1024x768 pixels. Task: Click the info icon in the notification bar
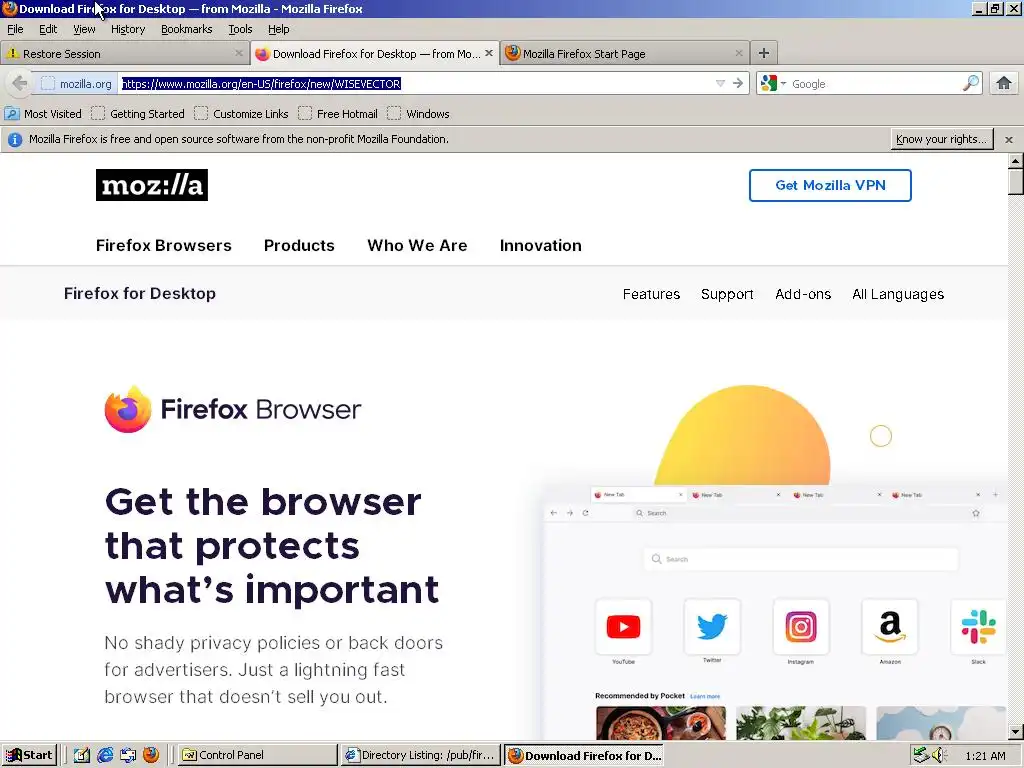click(x=14, y=139)
